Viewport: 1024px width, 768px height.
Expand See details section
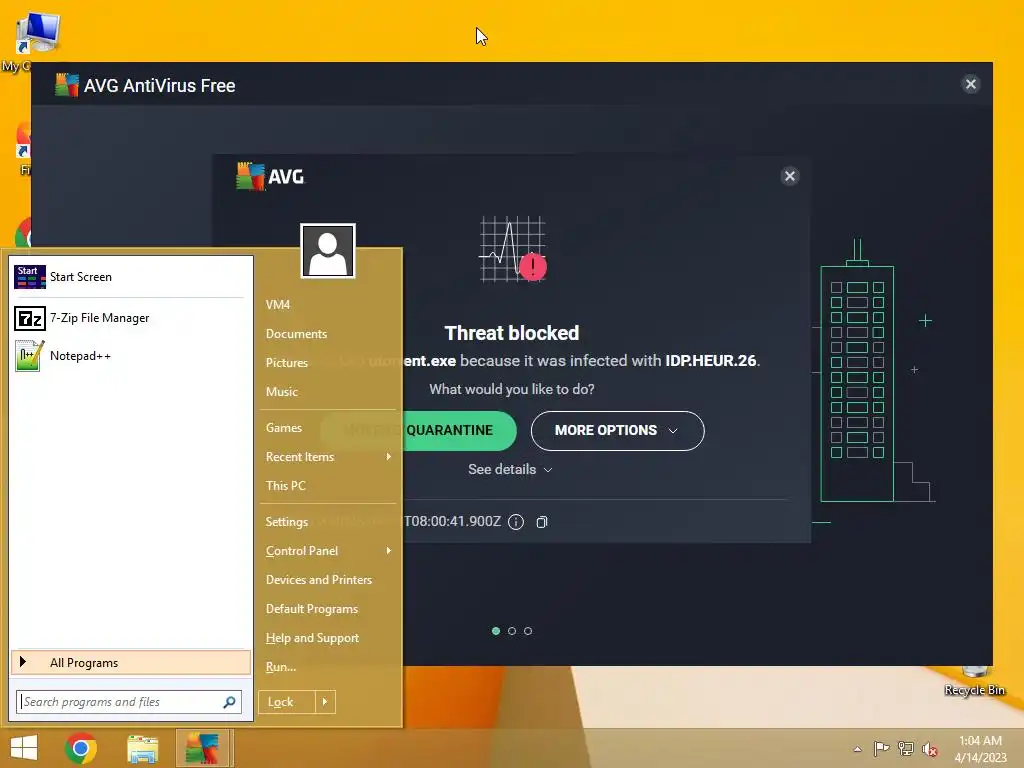click(x=510, y=470)
